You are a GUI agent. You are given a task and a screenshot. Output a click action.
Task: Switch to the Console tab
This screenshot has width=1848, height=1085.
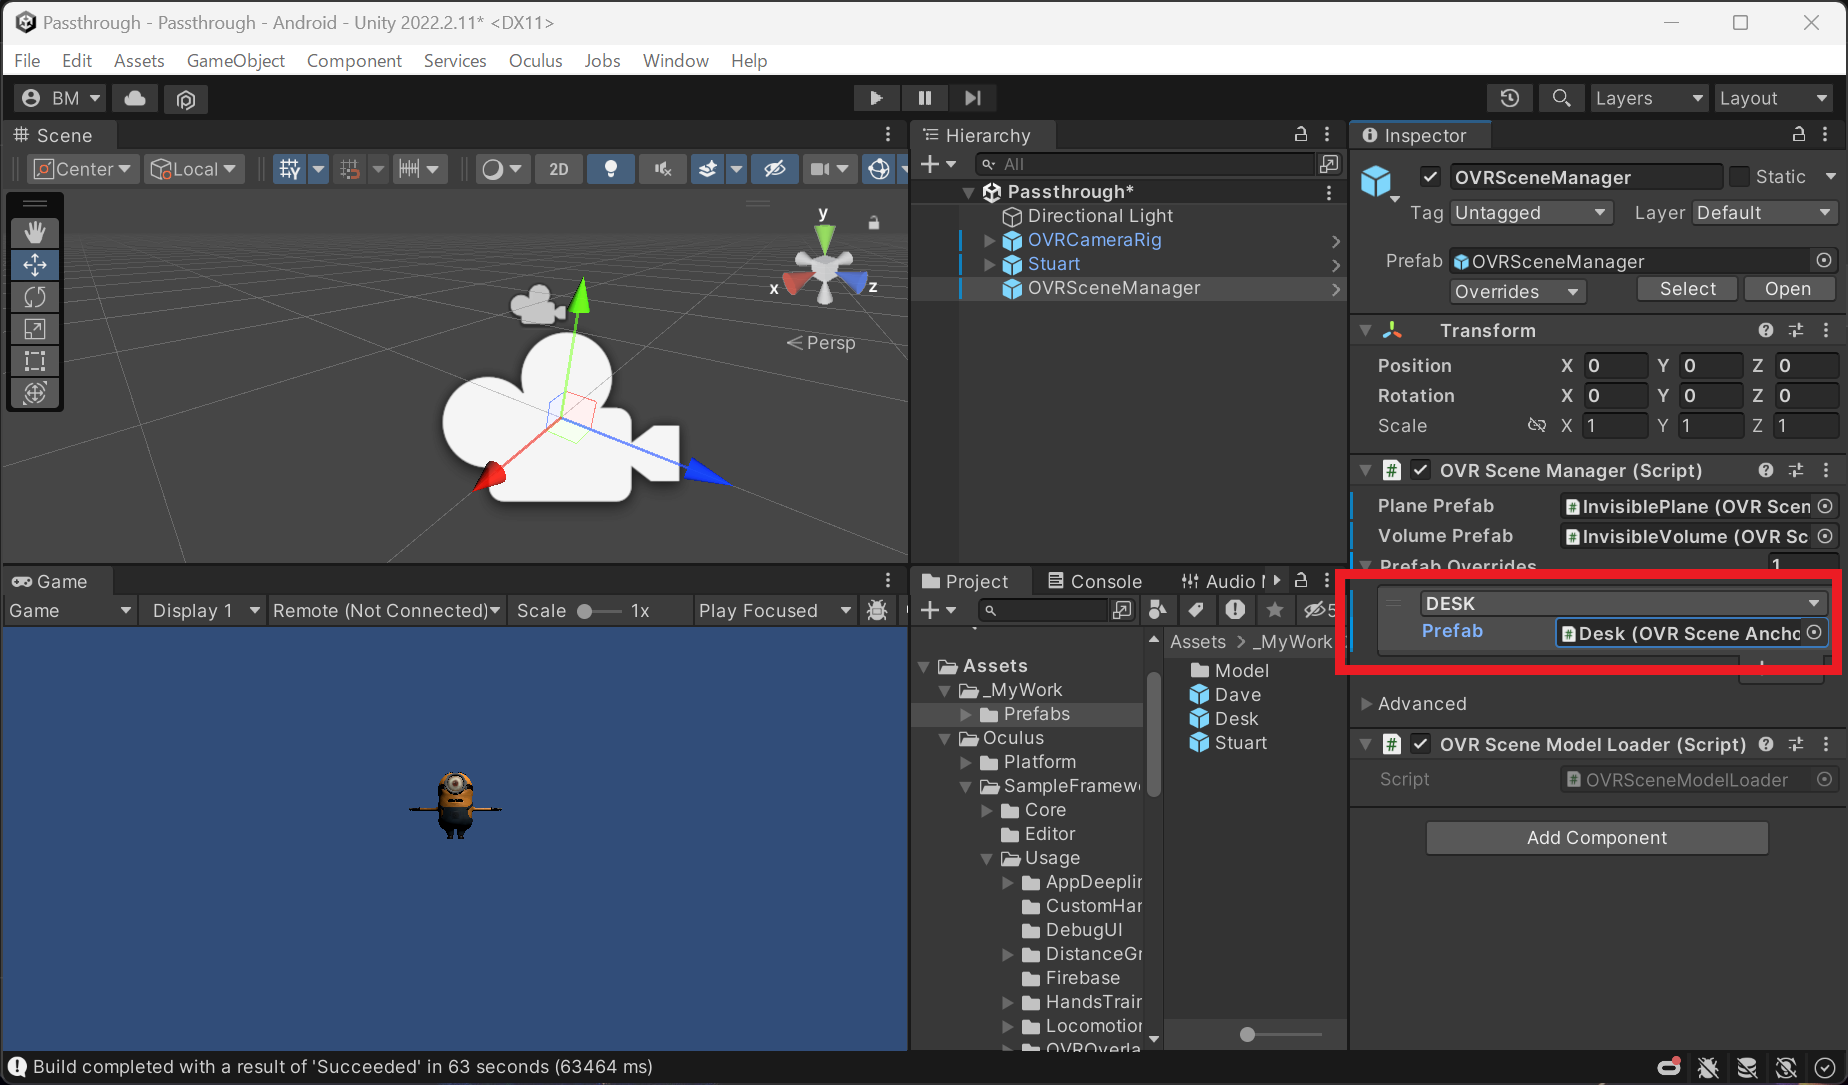click(1103, 580)
